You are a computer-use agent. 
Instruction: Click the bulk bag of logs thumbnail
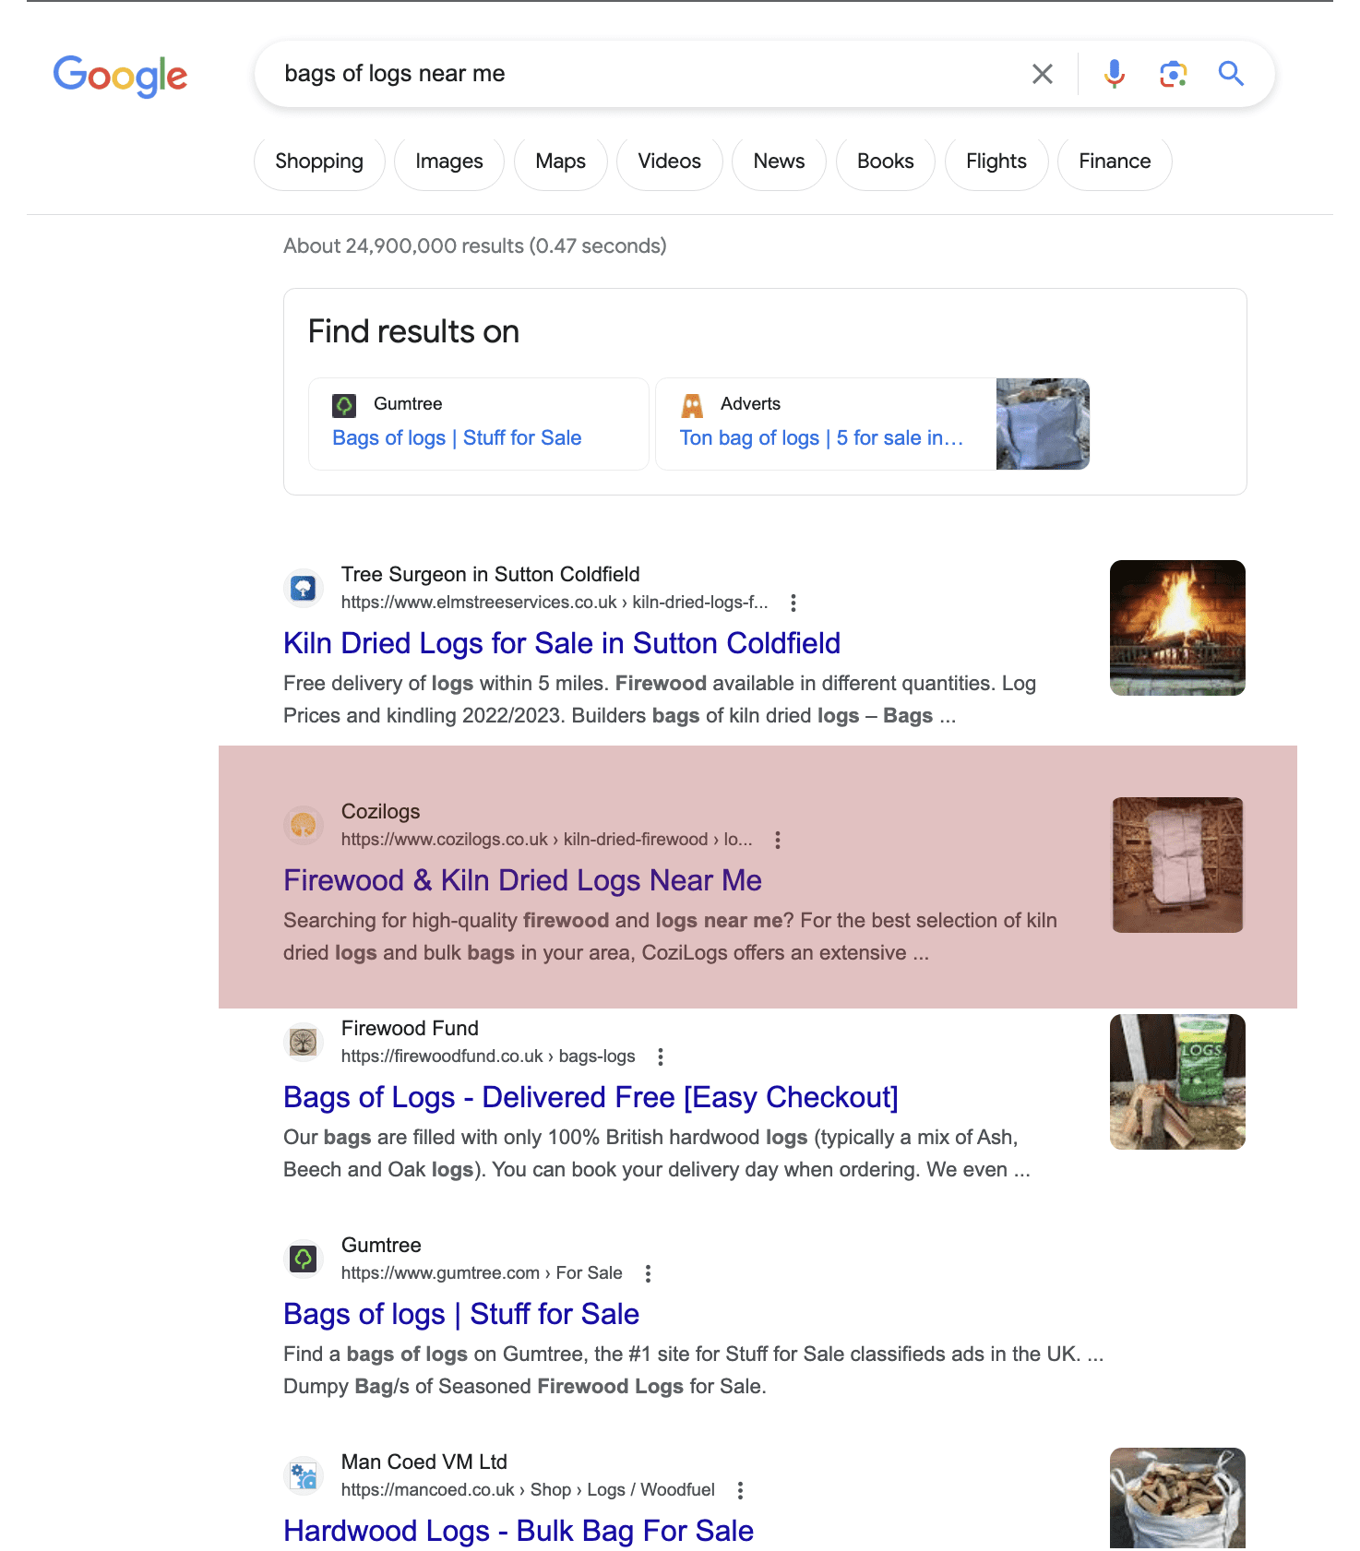tap(1177, 1498)
